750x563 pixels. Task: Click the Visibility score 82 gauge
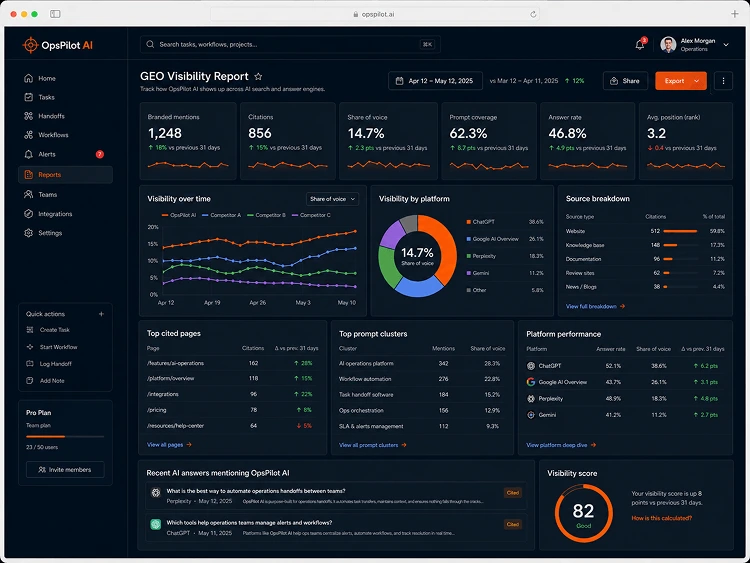coord(584,513)
